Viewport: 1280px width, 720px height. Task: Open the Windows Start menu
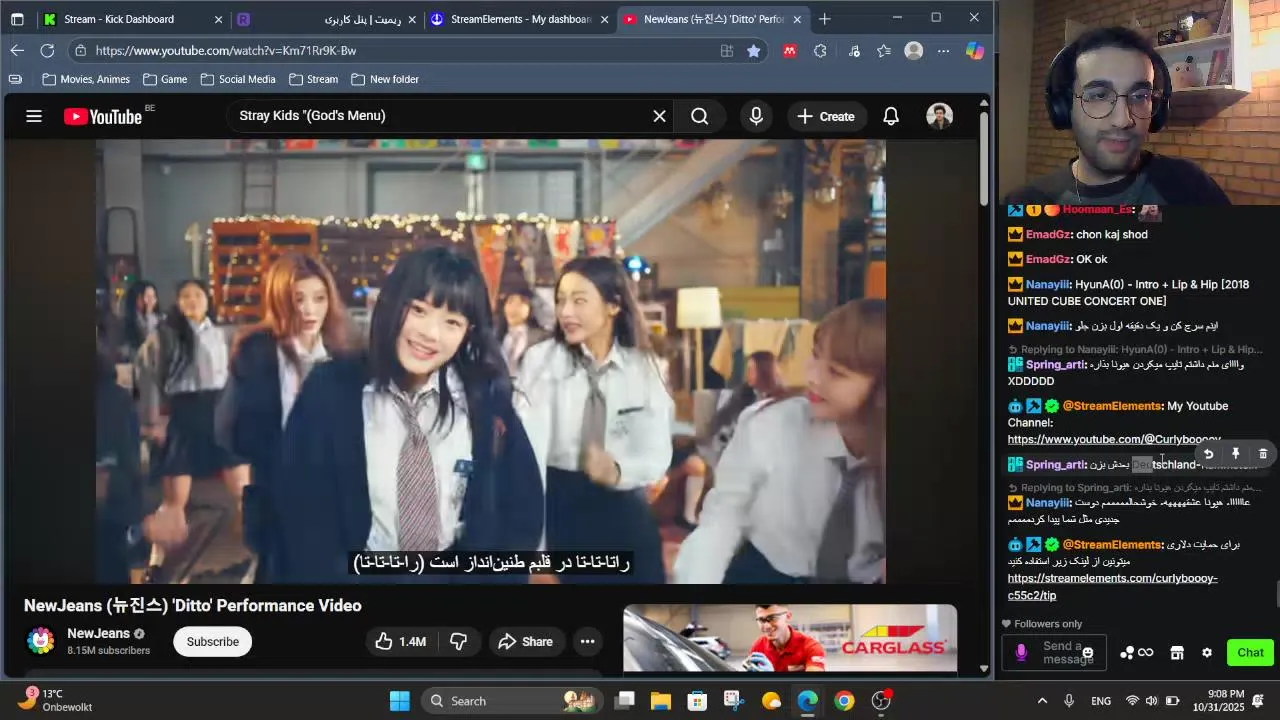point(400,701)
